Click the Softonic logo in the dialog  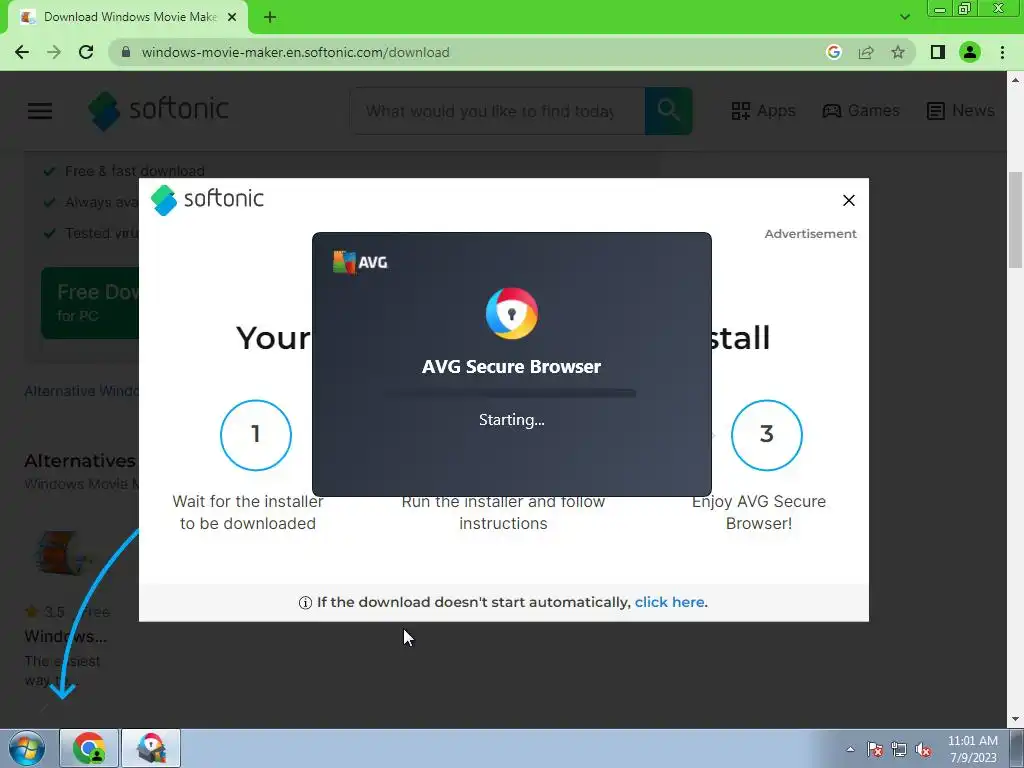tap(207, 199)
